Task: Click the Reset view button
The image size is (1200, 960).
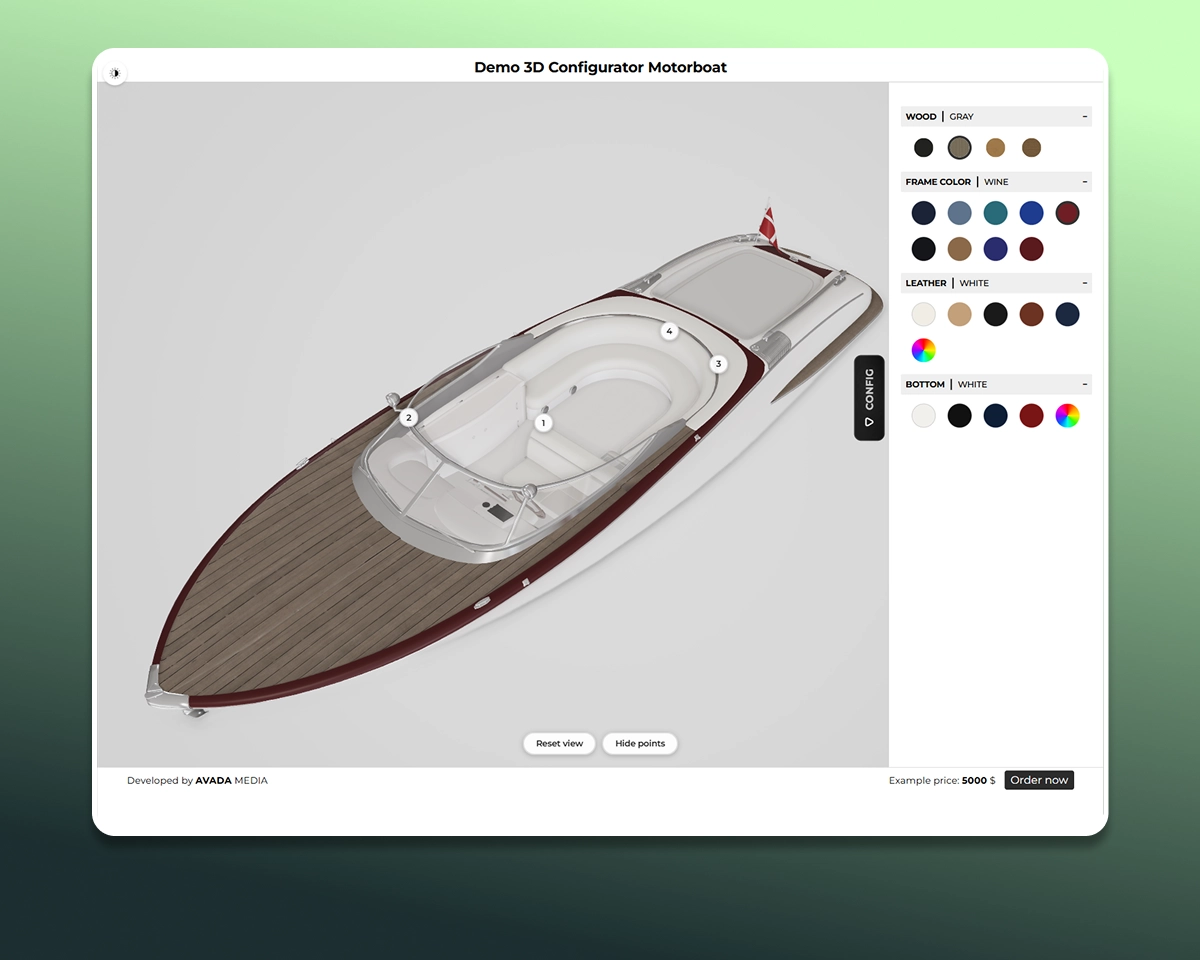Action: pos(560,744)
